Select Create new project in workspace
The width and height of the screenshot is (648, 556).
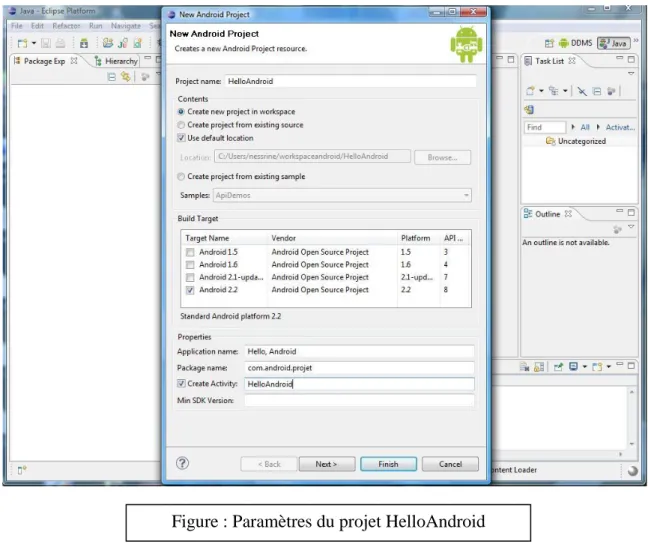pyautogui.click(x=236, y=112)
